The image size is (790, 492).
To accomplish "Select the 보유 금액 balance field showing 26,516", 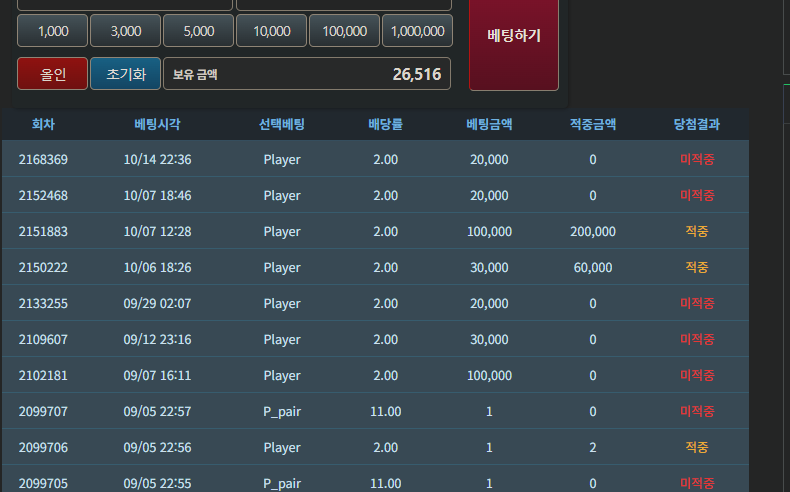I will coord(307,74).
